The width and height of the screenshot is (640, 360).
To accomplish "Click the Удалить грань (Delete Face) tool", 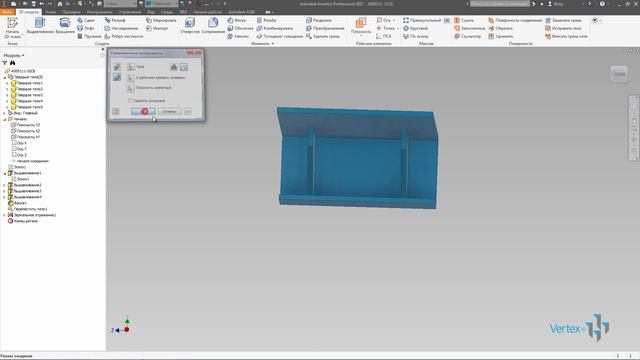I will click(322, 36).
